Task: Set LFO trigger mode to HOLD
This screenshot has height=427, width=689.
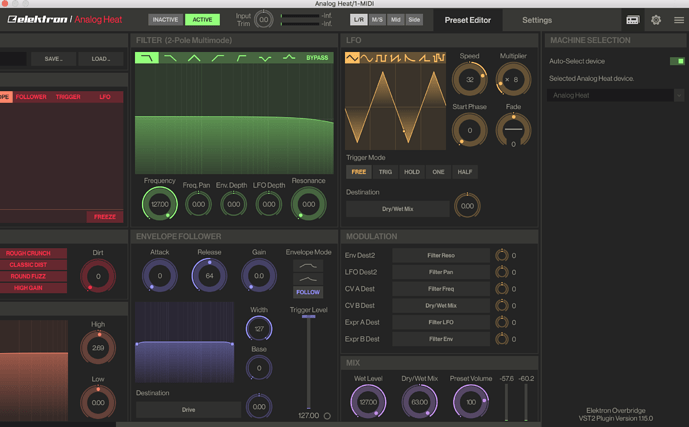Action: click(x=412, y=172)
